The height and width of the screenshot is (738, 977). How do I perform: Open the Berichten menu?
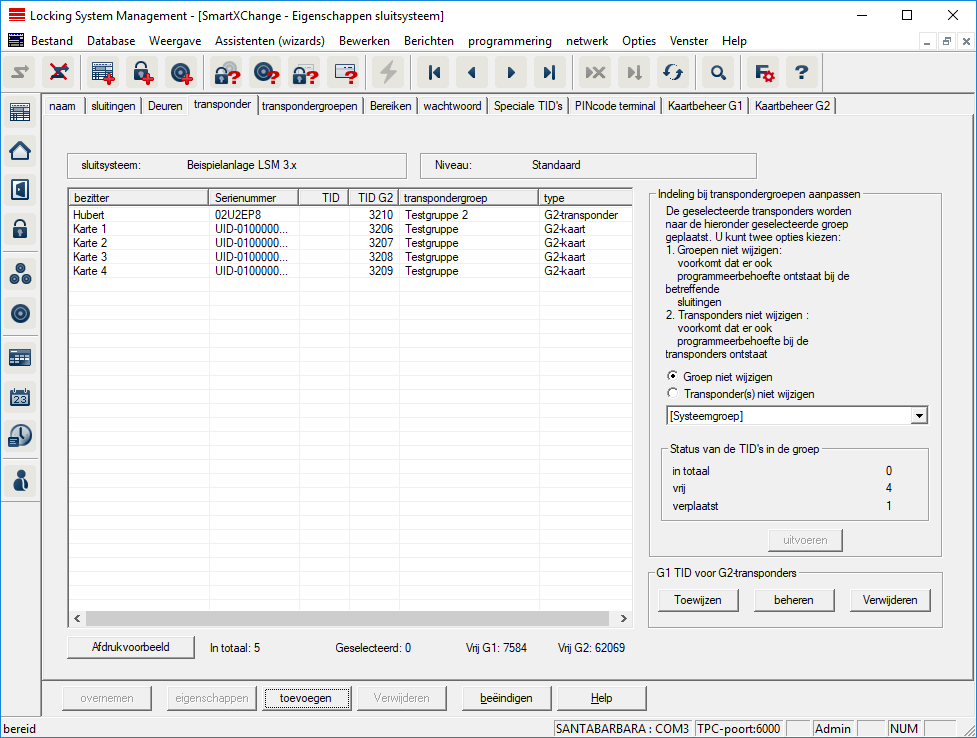click(x=428, y=41)
